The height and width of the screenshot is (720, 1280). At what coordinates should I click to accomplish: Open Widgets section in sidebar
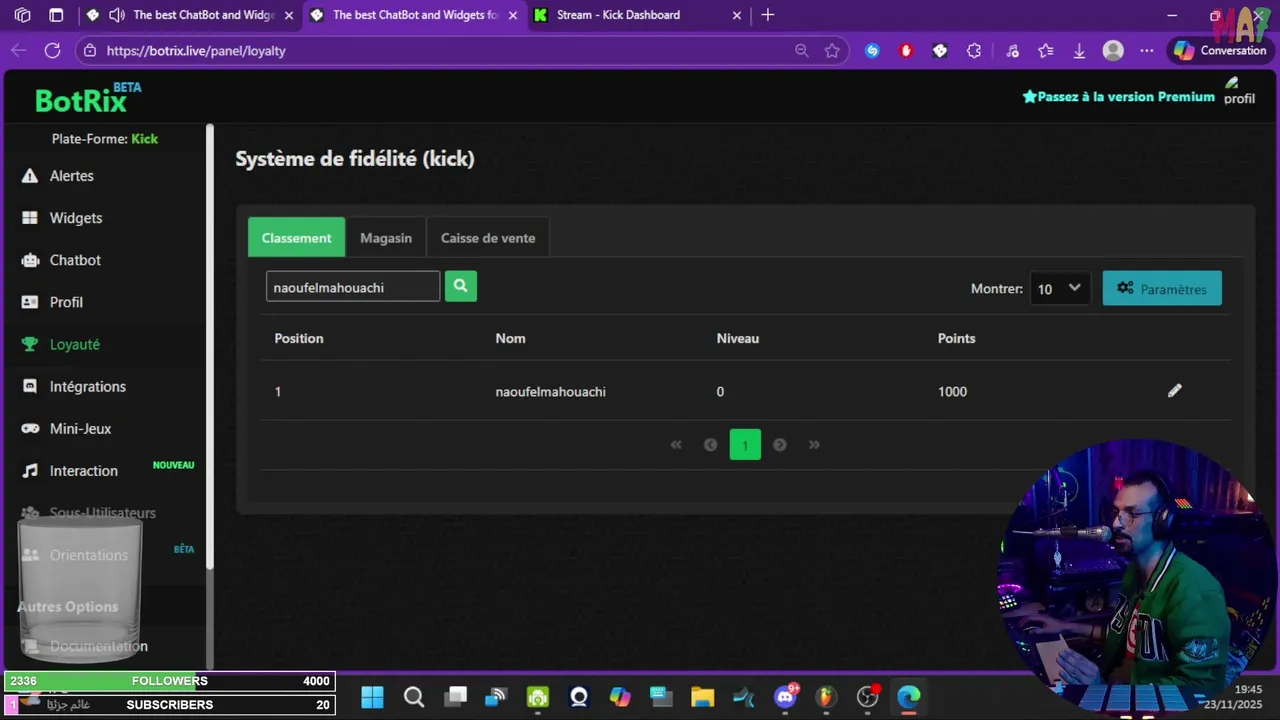tap(62, 218)
